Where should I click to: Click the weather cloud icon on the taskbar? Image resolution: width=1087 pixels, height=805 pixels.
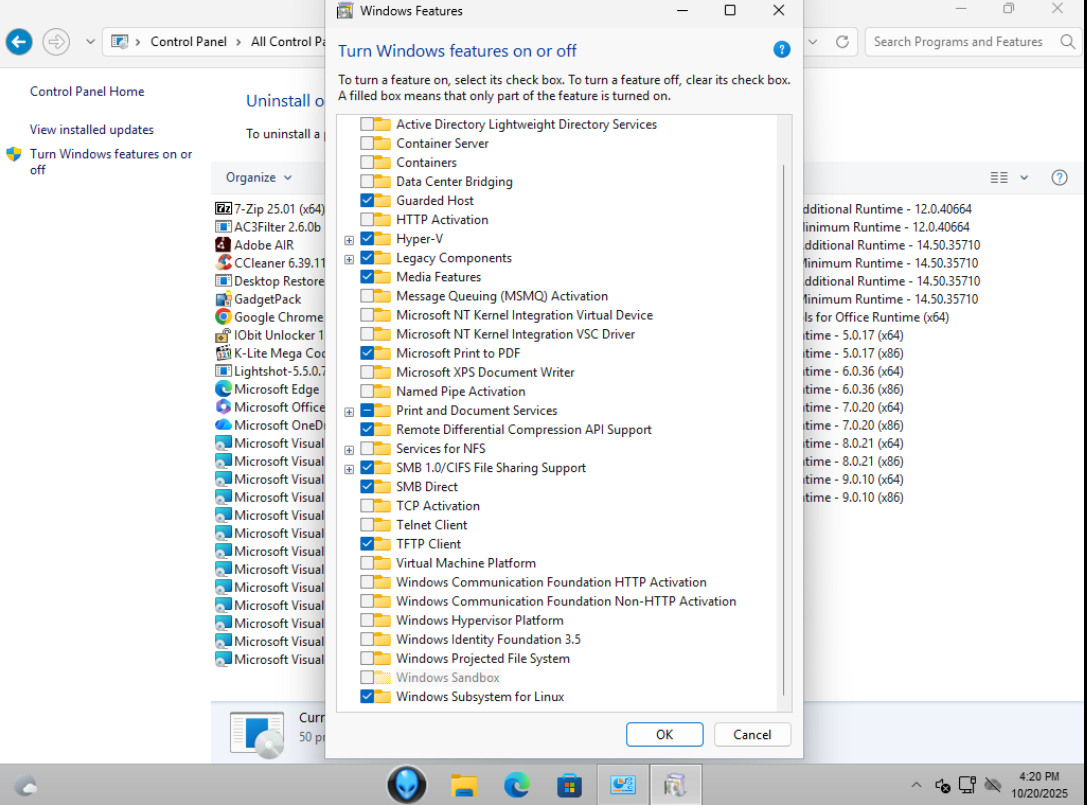[x=26, y=786]
